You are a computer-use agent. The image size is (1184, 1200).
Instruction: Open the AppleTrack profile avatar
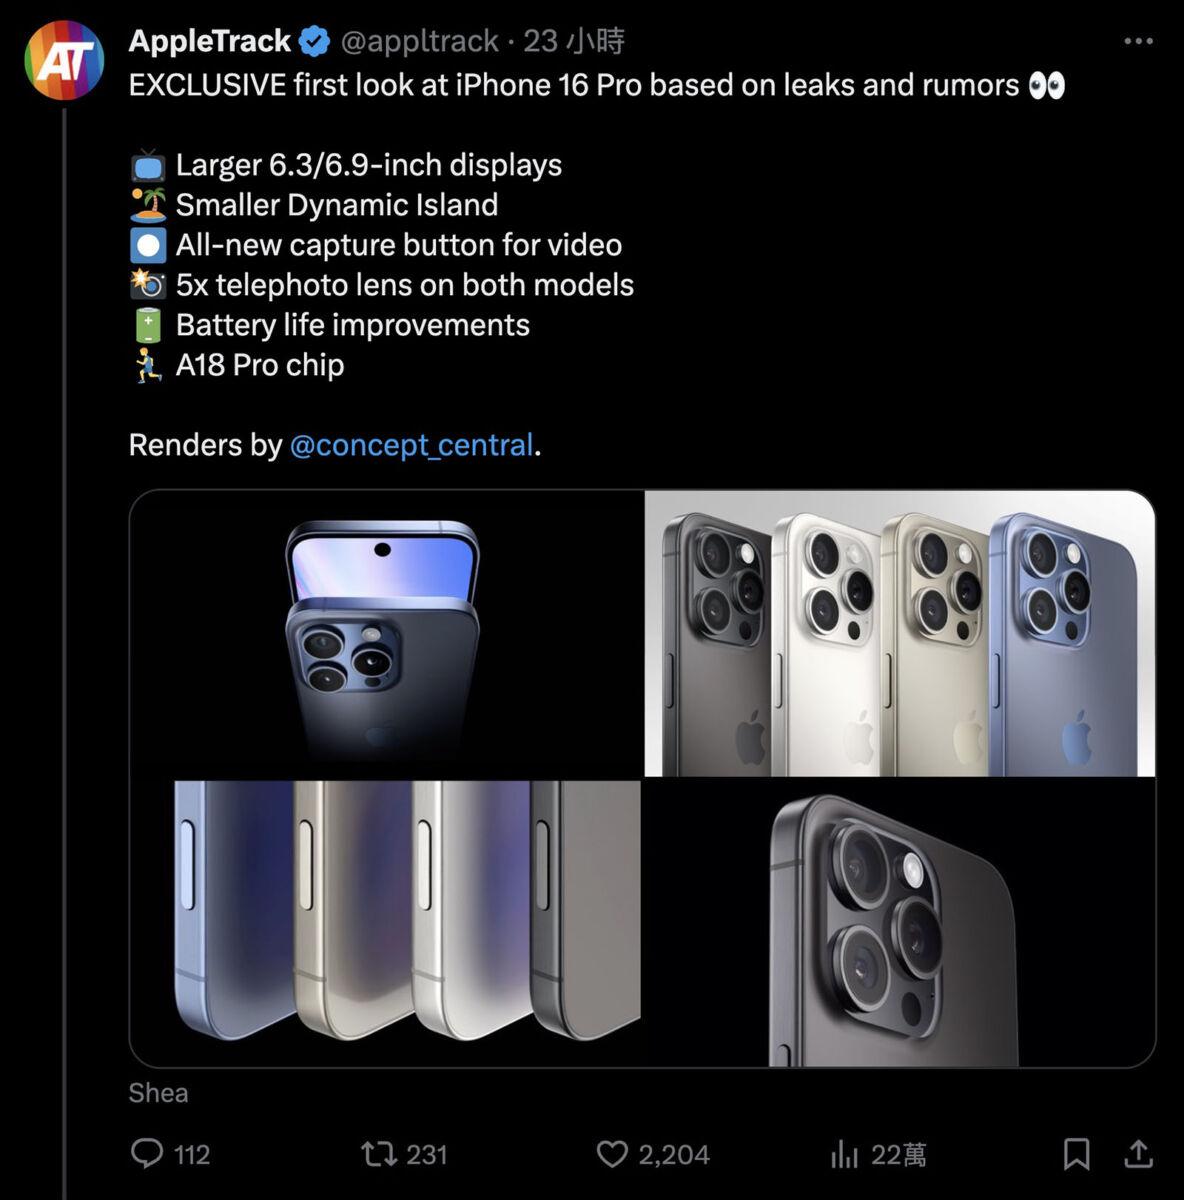65,61
